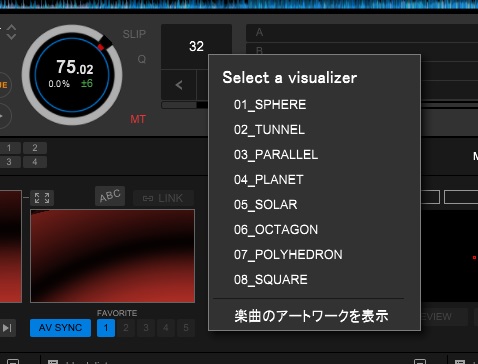Select pad bank 1
The width and height of the screenshot is (478, 364).
[x=9, y=148]
